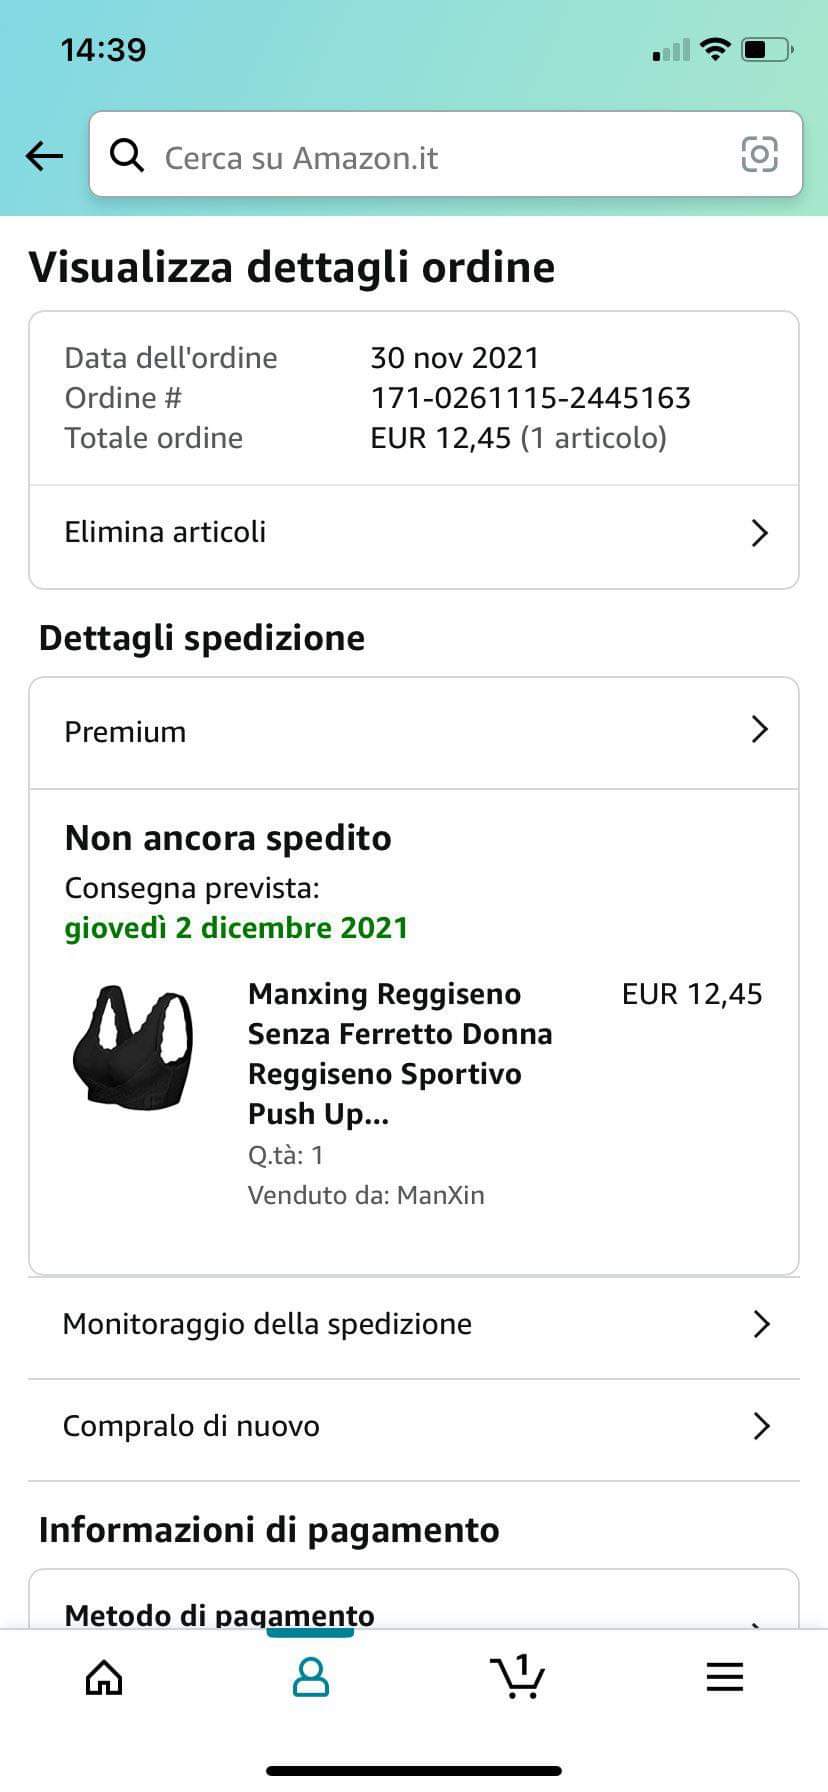Open Elimina articoli row
Screen dimensions: 828x1792
click(414, 533)
